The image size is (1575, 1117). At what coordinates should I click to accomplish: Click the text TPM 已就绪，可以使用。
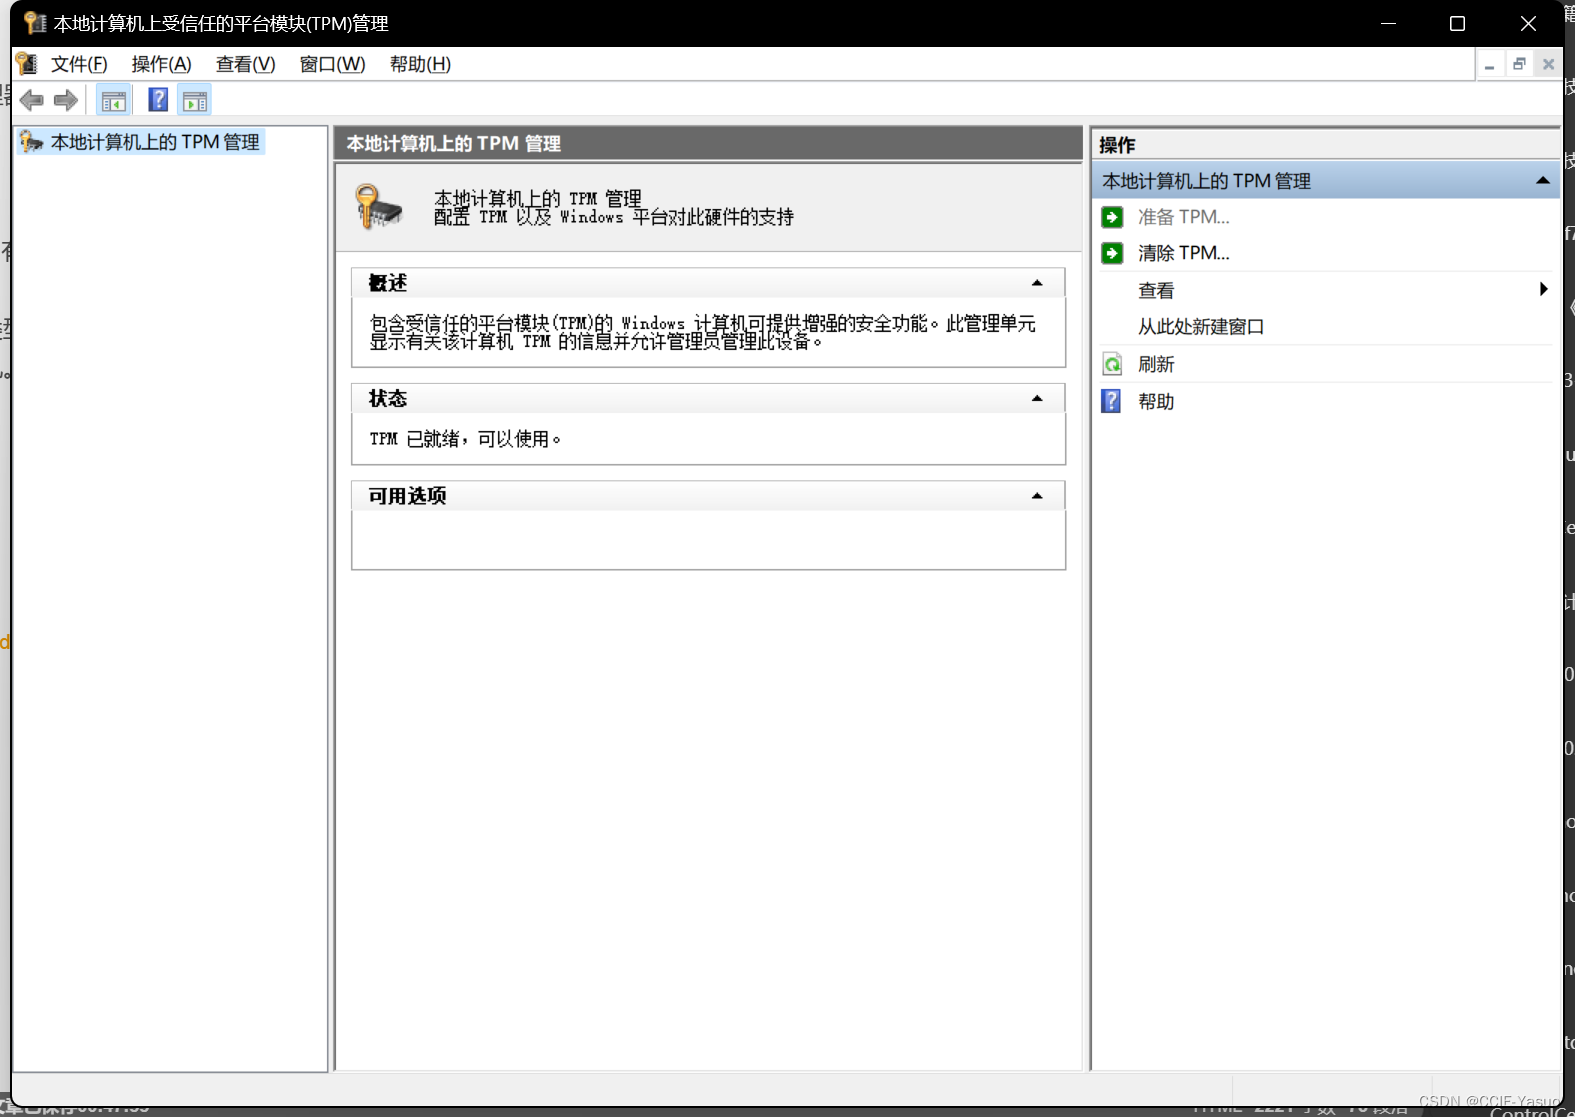(x=465, y=439)
